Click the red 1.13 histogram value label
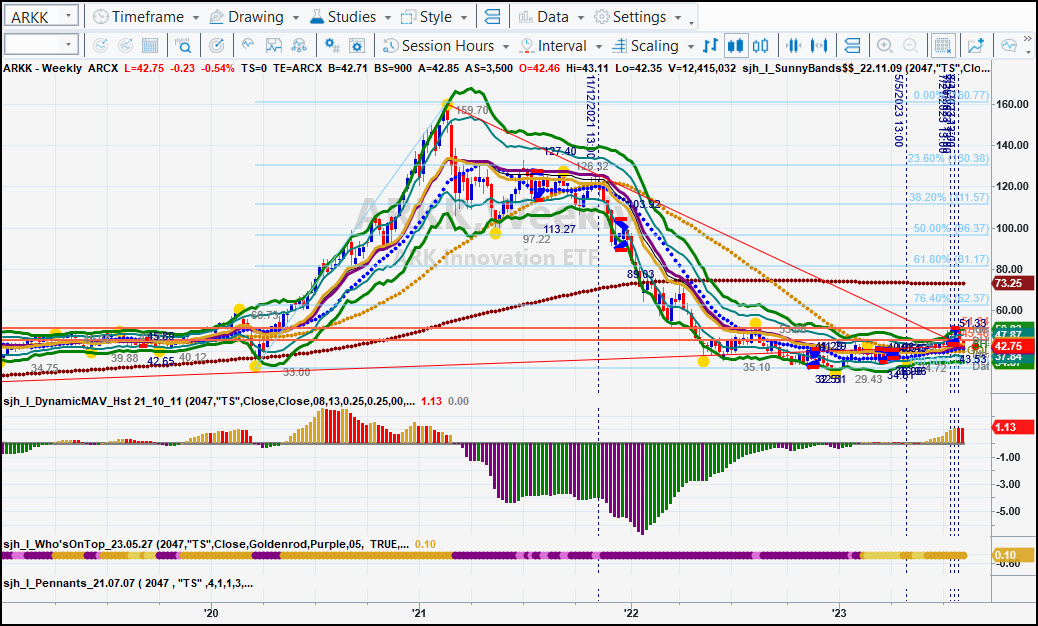Image resolution: width=1038 pixels, height=626 pixels. coord(1014,427)
